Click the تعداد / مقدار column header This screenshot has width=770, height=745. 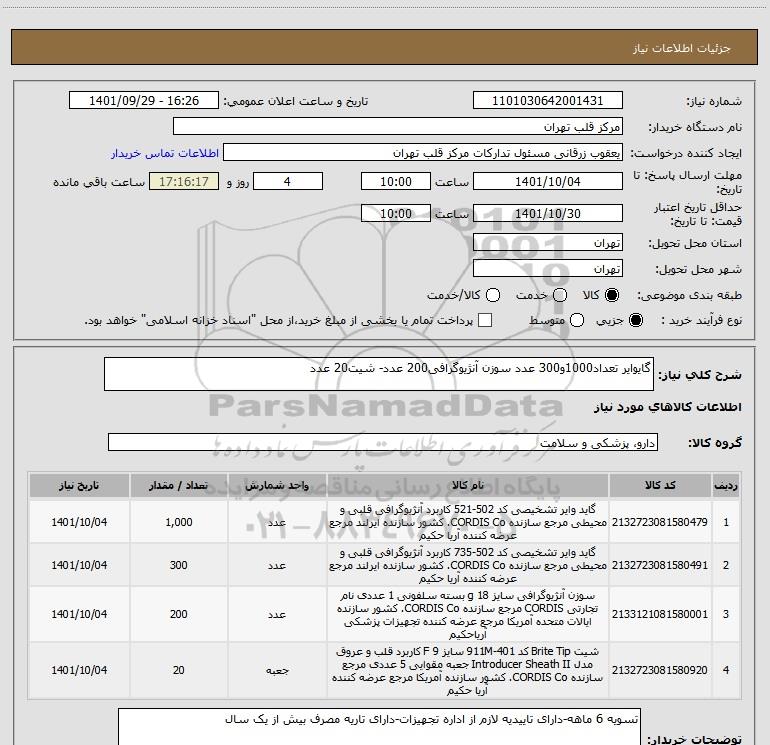pyautogui.click(x=178, y=486)
